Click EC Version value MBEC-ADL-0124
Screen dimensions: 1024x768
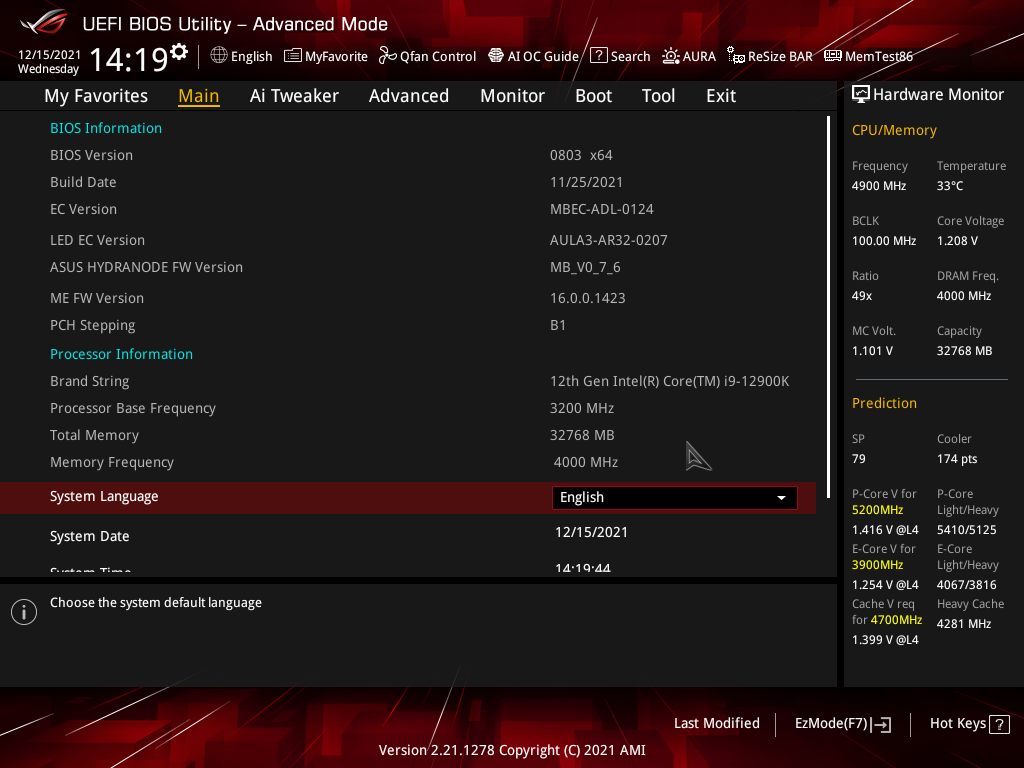(601, 209)
